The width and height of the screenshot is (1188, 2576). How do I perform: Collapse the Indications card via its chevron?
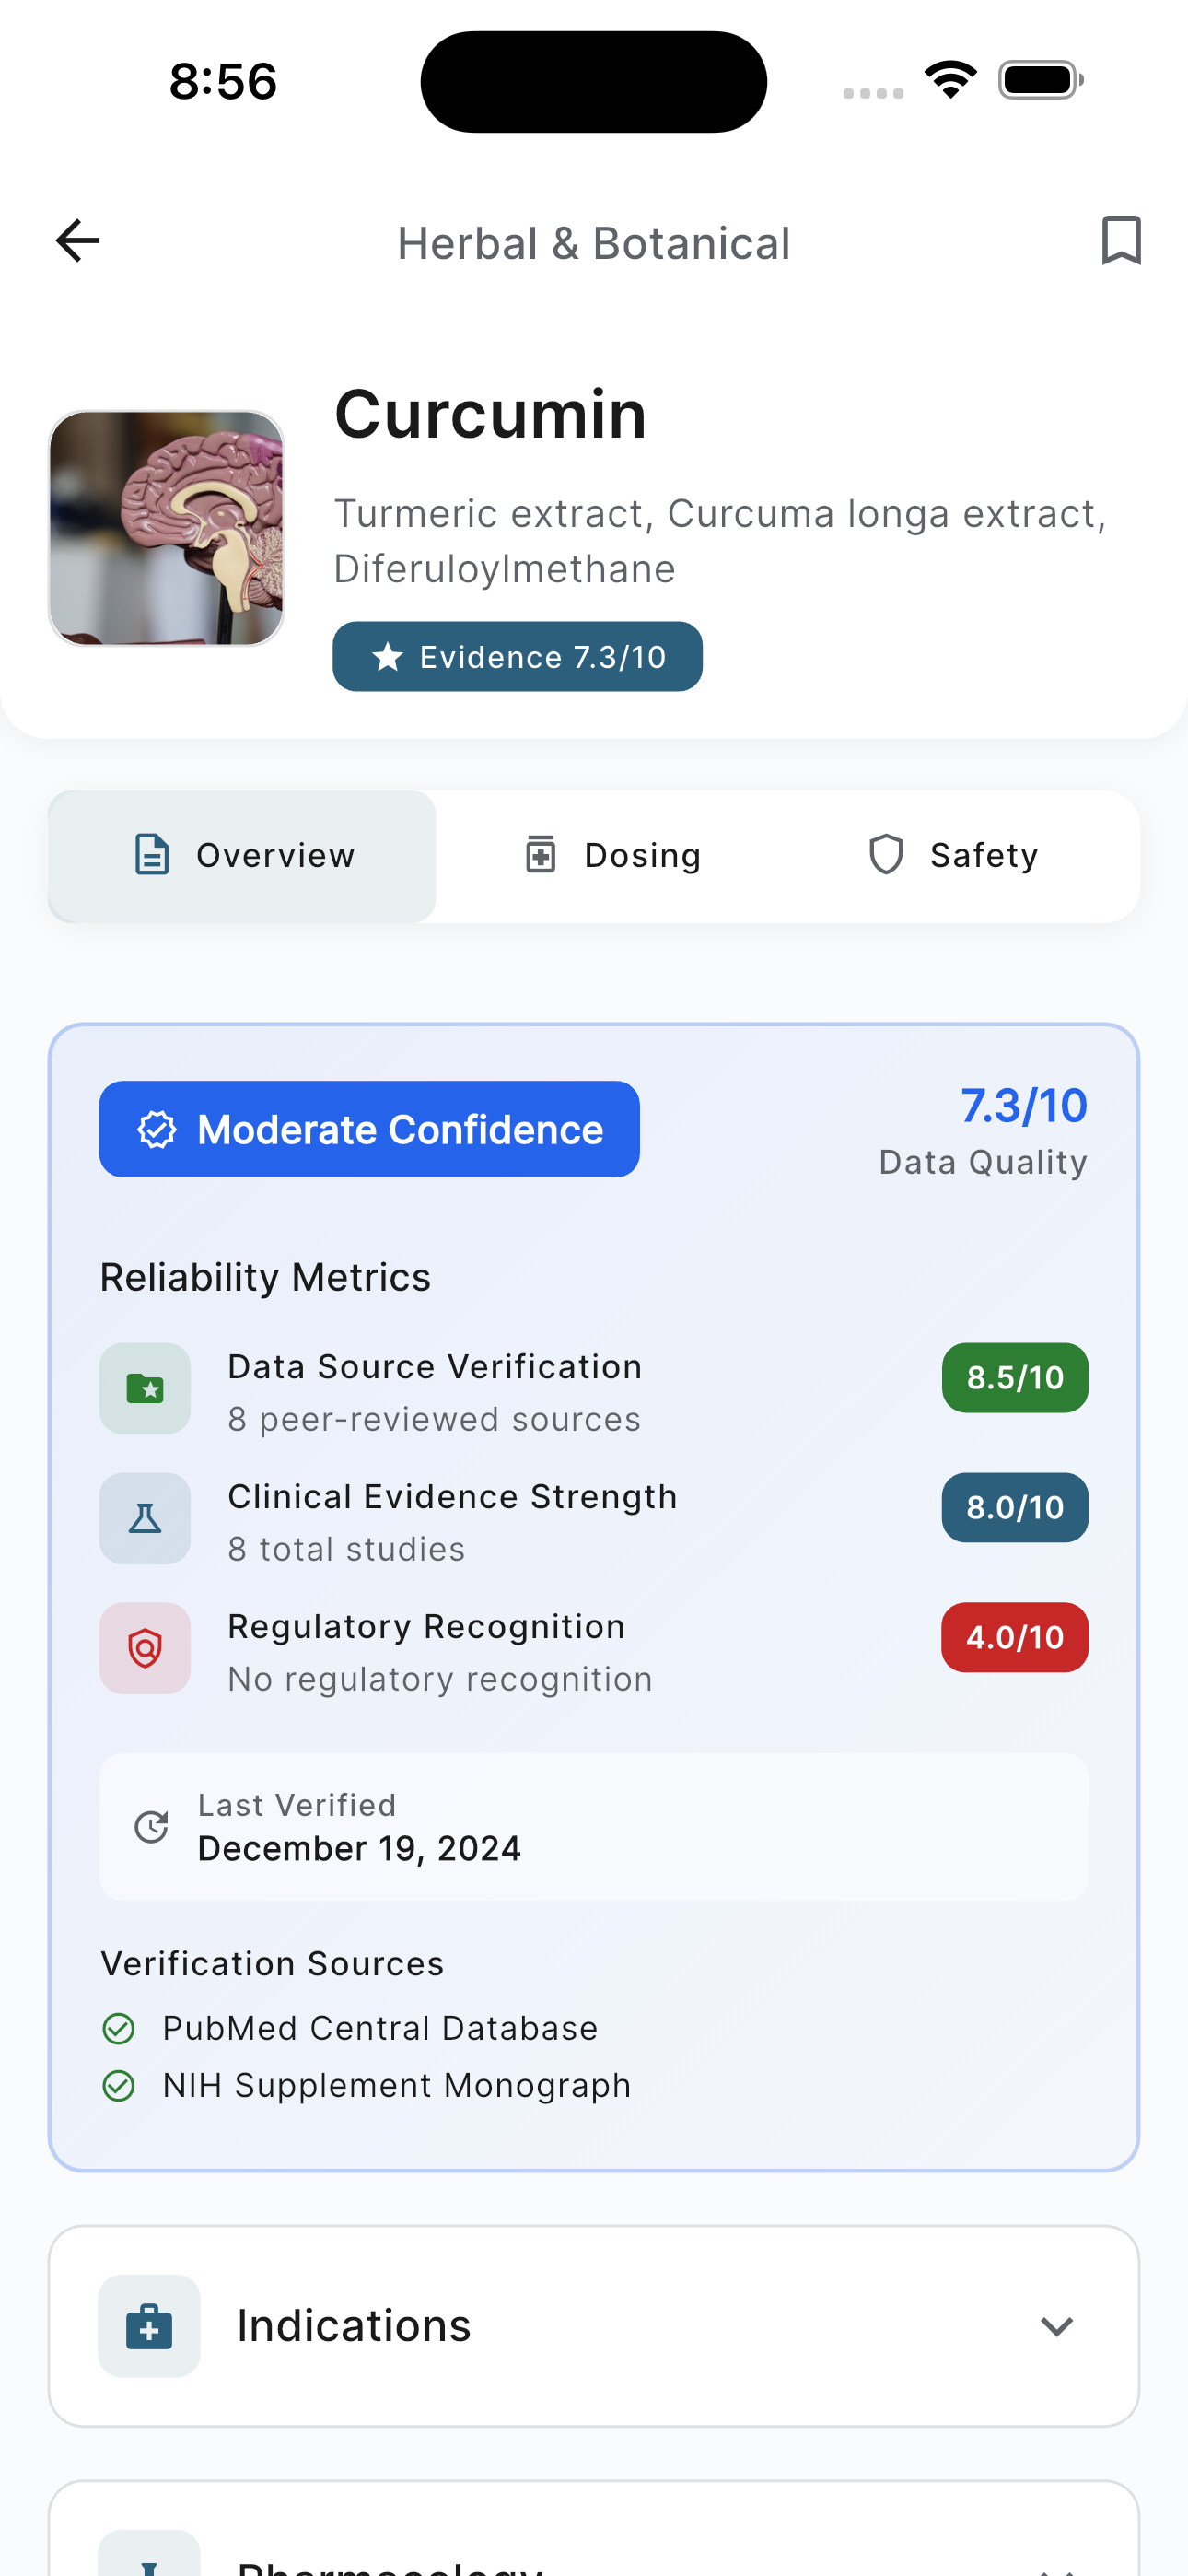(1058, 2326)
